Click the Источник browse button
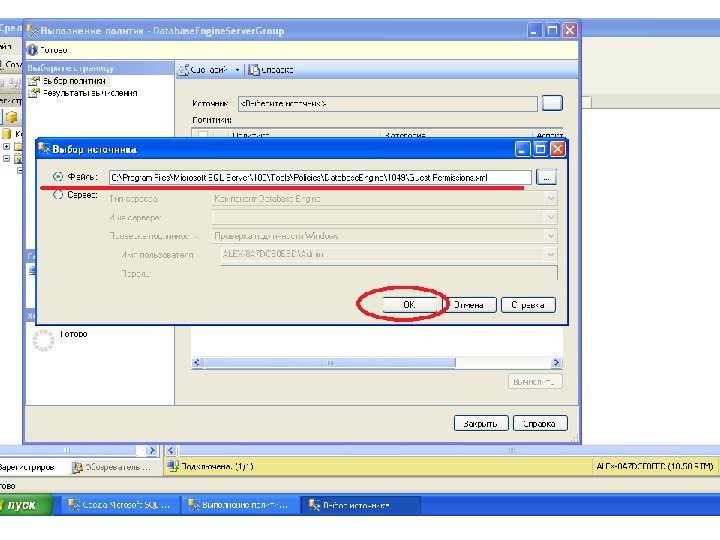The height and width of the screenshot is (540, 720). (x=552, y=103)
